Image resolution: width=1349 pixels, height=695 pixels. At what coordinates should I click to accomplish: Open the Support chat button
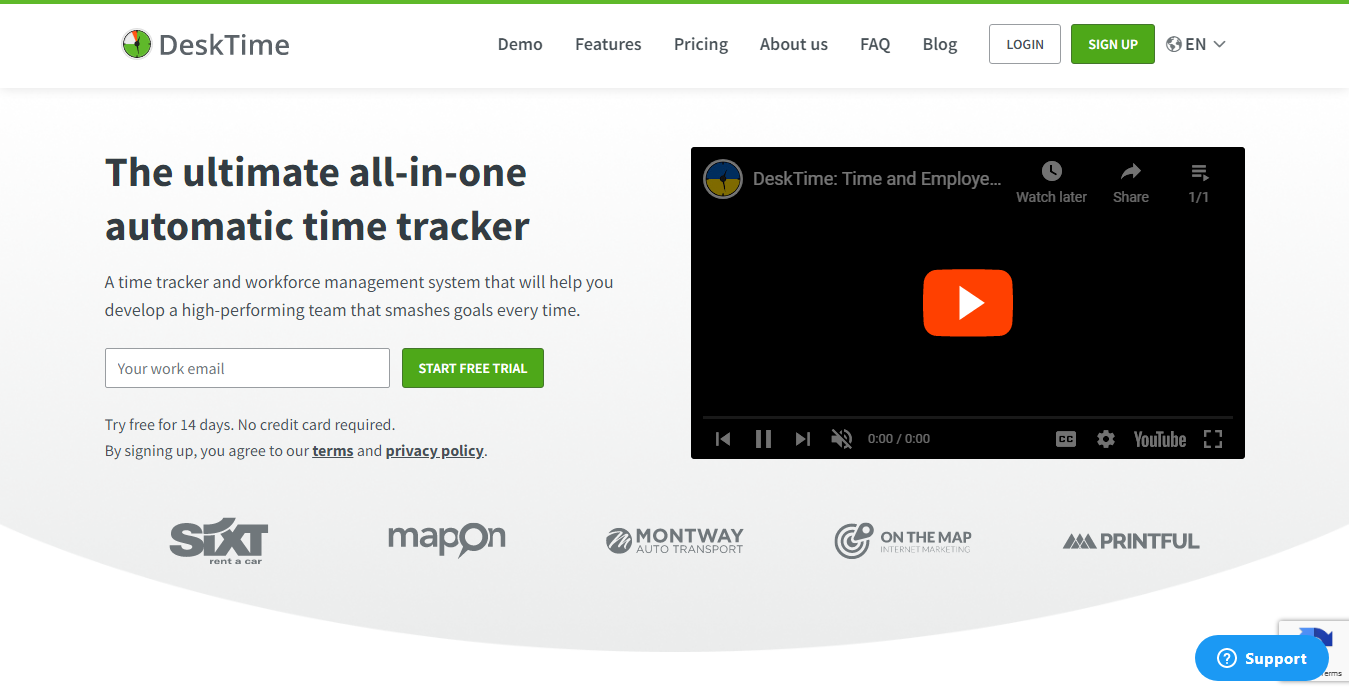tap(1262, 658)
